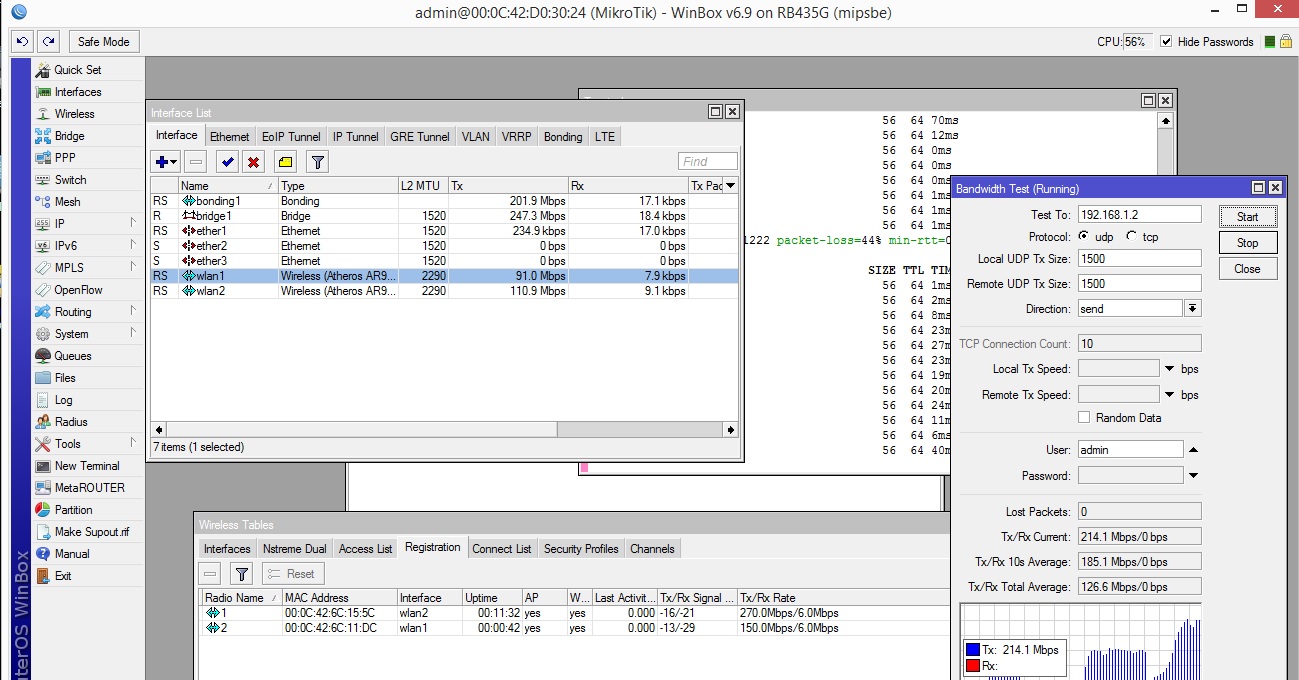Click the Test To address field

coord(1139,215)
